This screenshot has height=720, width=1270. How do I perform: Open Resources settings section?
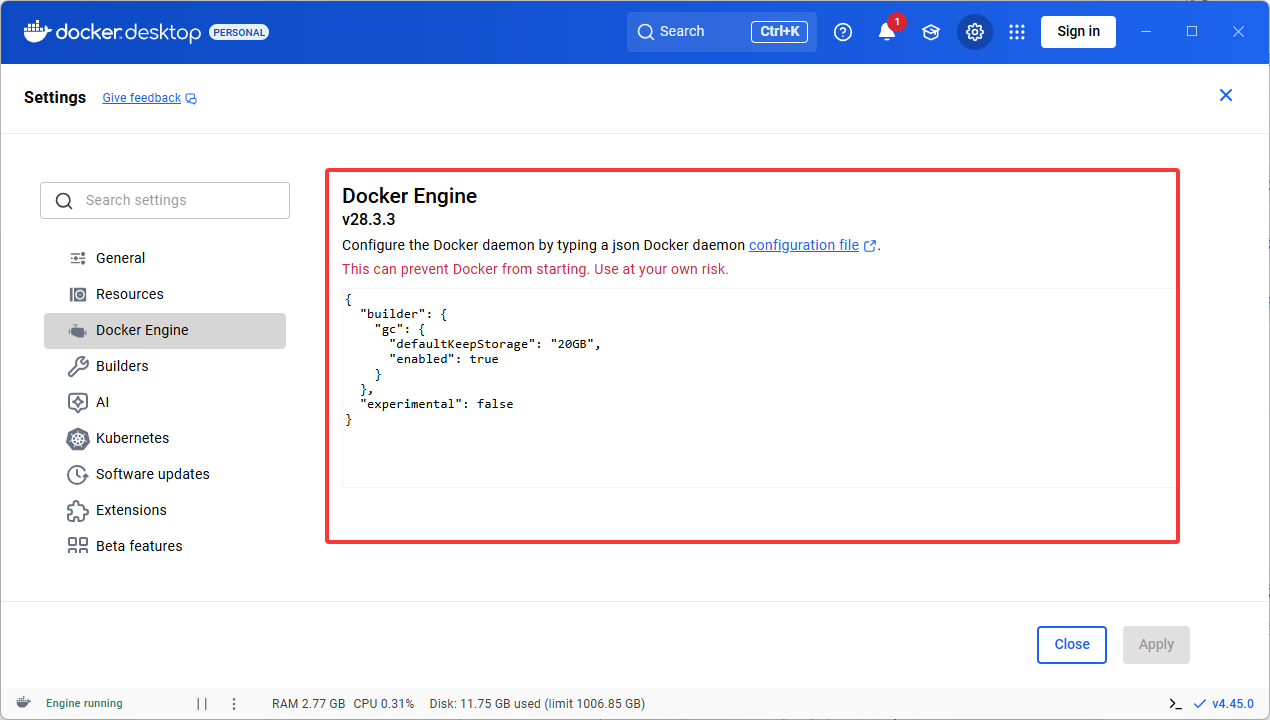tap(165, 294)
